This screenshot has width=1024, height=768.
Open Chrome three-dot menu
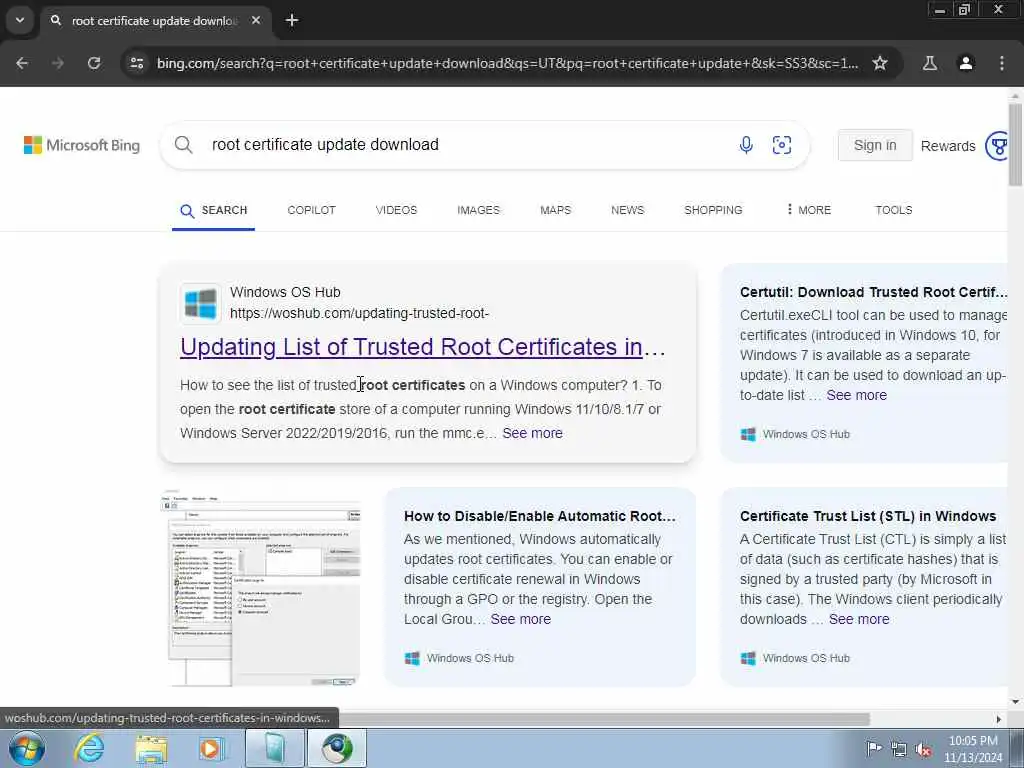tap(1002, 63)
